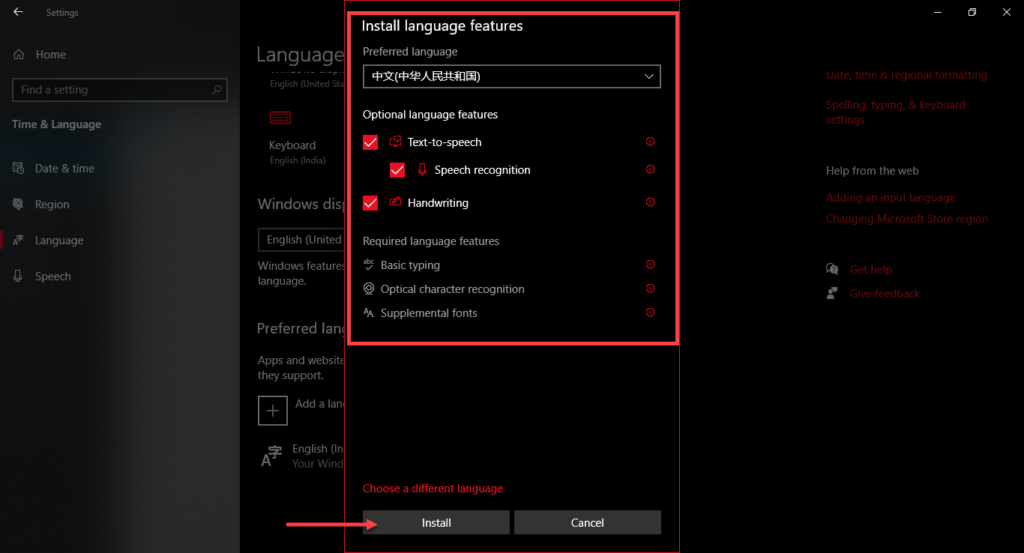Screen dimensions: 1024x553
Task: Open Date, time & regional formatting link
Action: (x=906, y=74)
